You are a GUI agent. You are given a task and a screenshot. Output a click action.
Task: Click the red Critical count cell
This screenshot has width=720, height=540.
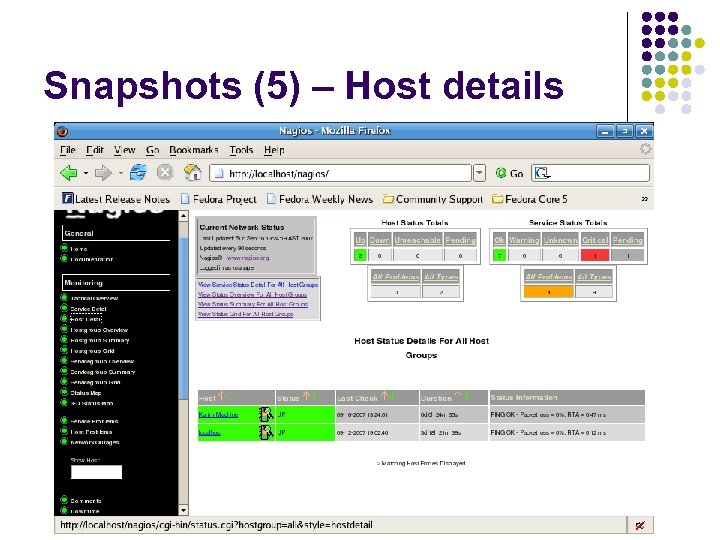pos(595,256)
